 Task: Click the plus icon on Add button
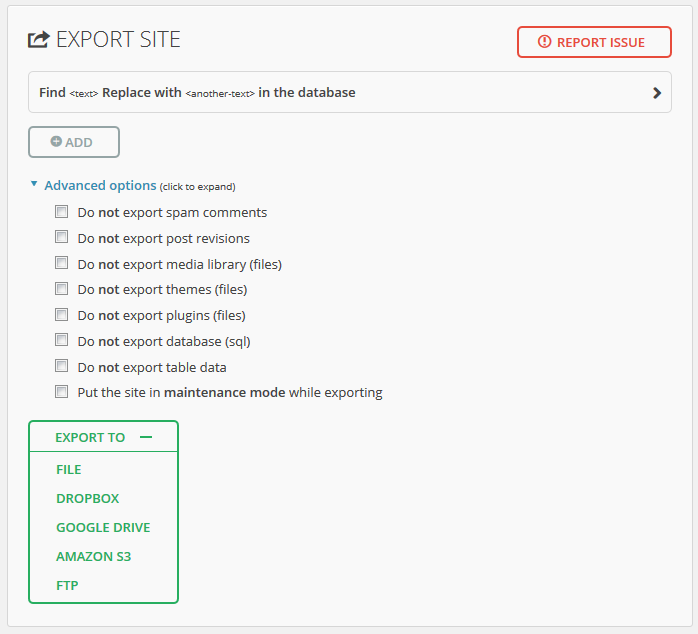pos(56,142)
